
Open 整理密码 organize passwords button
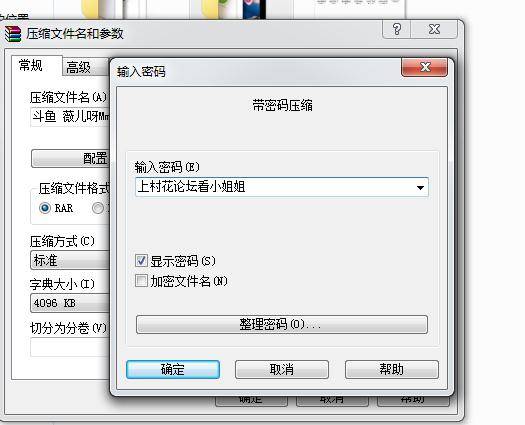[x=282, y=324]
